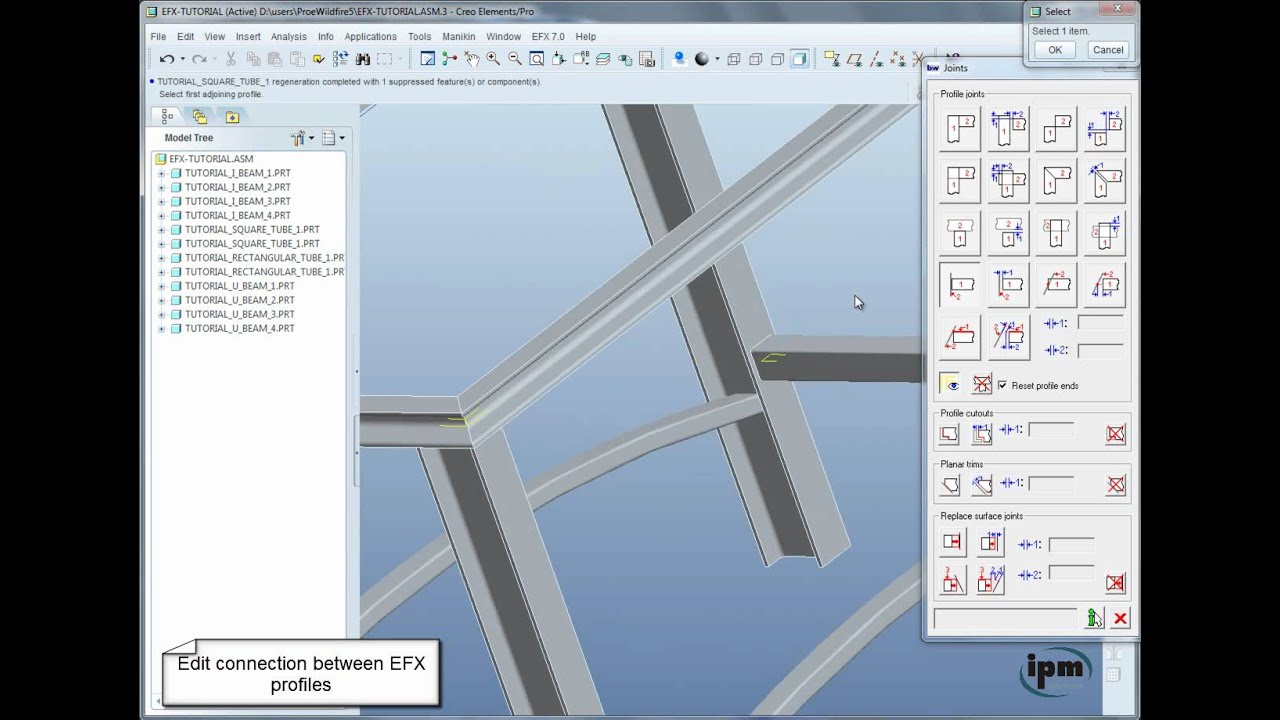Select the T-joint with offset icon
This screenshot has width=1280, height=720.
[1008, 233]
